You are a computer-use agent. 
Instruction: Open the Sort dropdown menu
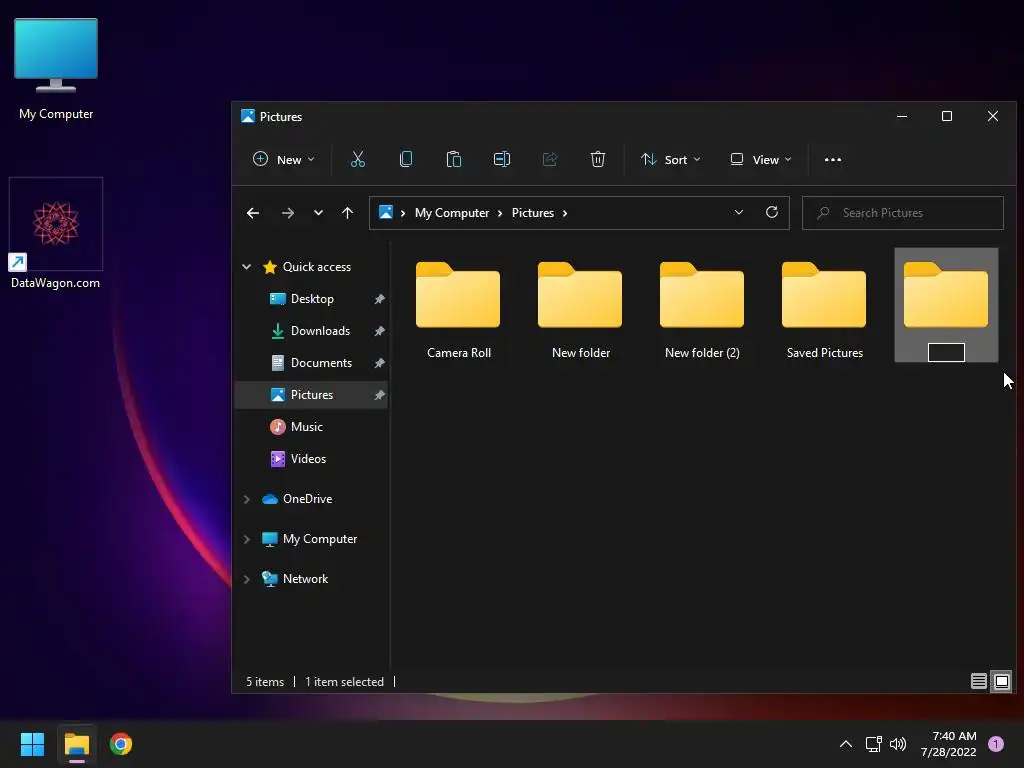click(x=671, y=159)
